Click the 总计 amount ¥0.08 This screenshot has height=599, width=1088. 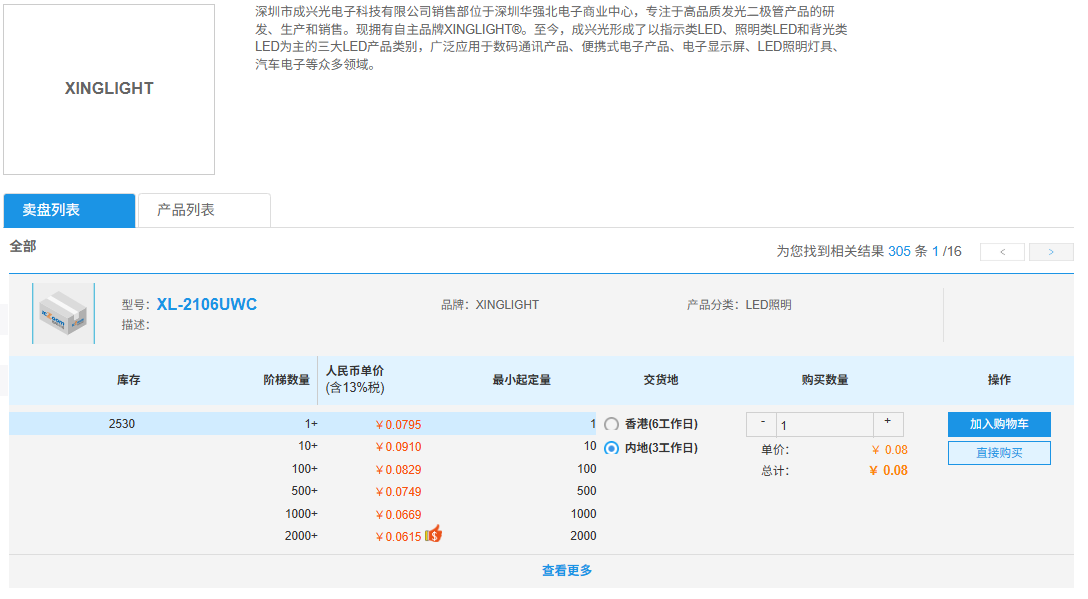(x=889, y=471)
